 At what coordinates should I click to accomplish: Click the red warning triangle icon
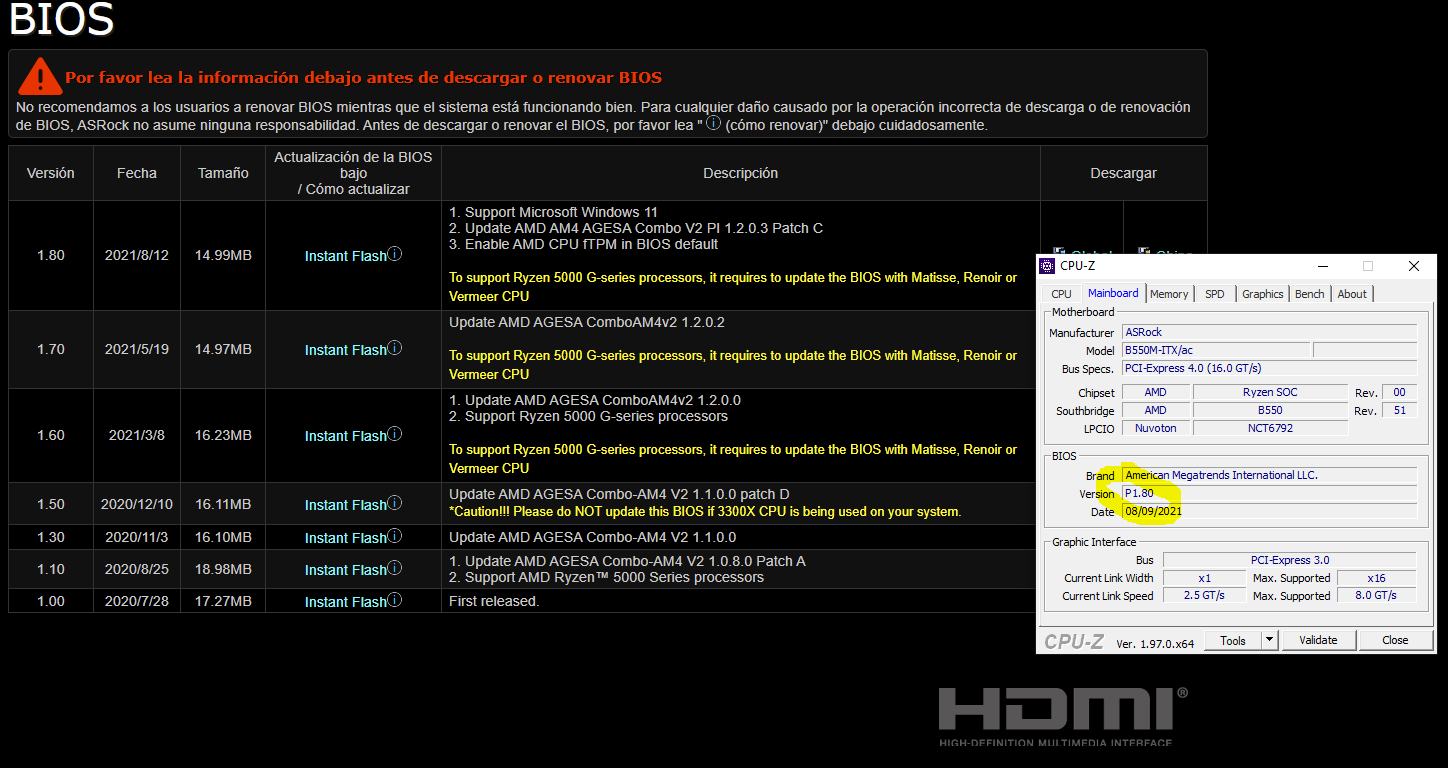click(40, 76)
